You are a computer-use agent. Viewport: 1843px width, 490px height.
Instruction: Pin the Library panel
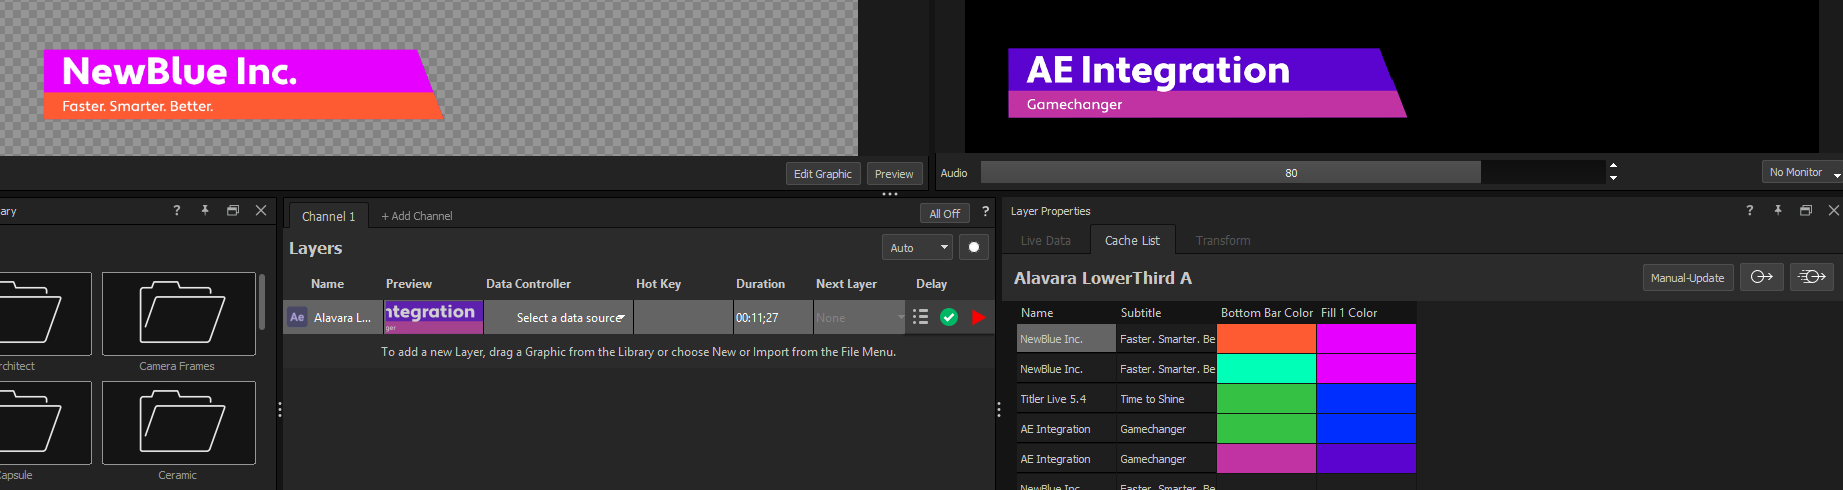click(x=205, y=210)
